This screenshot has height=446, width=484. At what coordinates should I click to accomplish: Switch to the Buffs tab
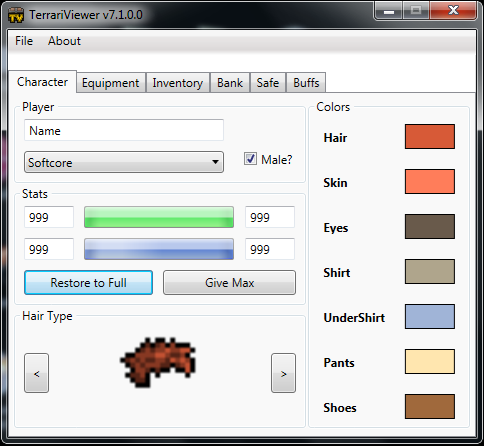(x=306, y=83)
